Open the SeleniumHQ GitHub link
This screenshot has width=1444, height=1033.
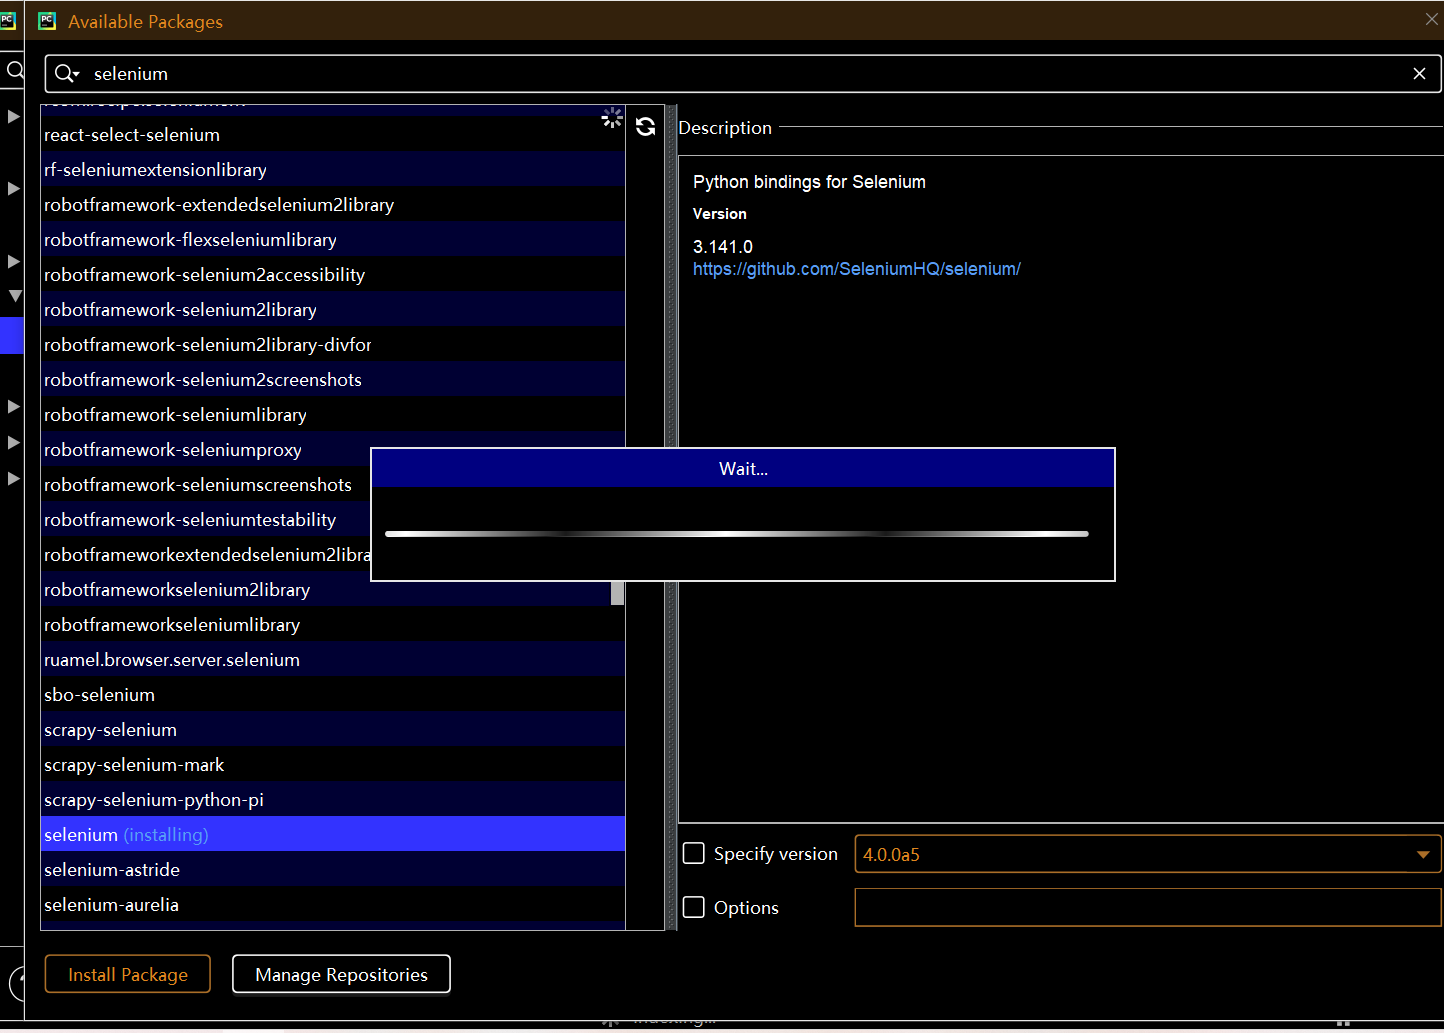pos(857,269)
